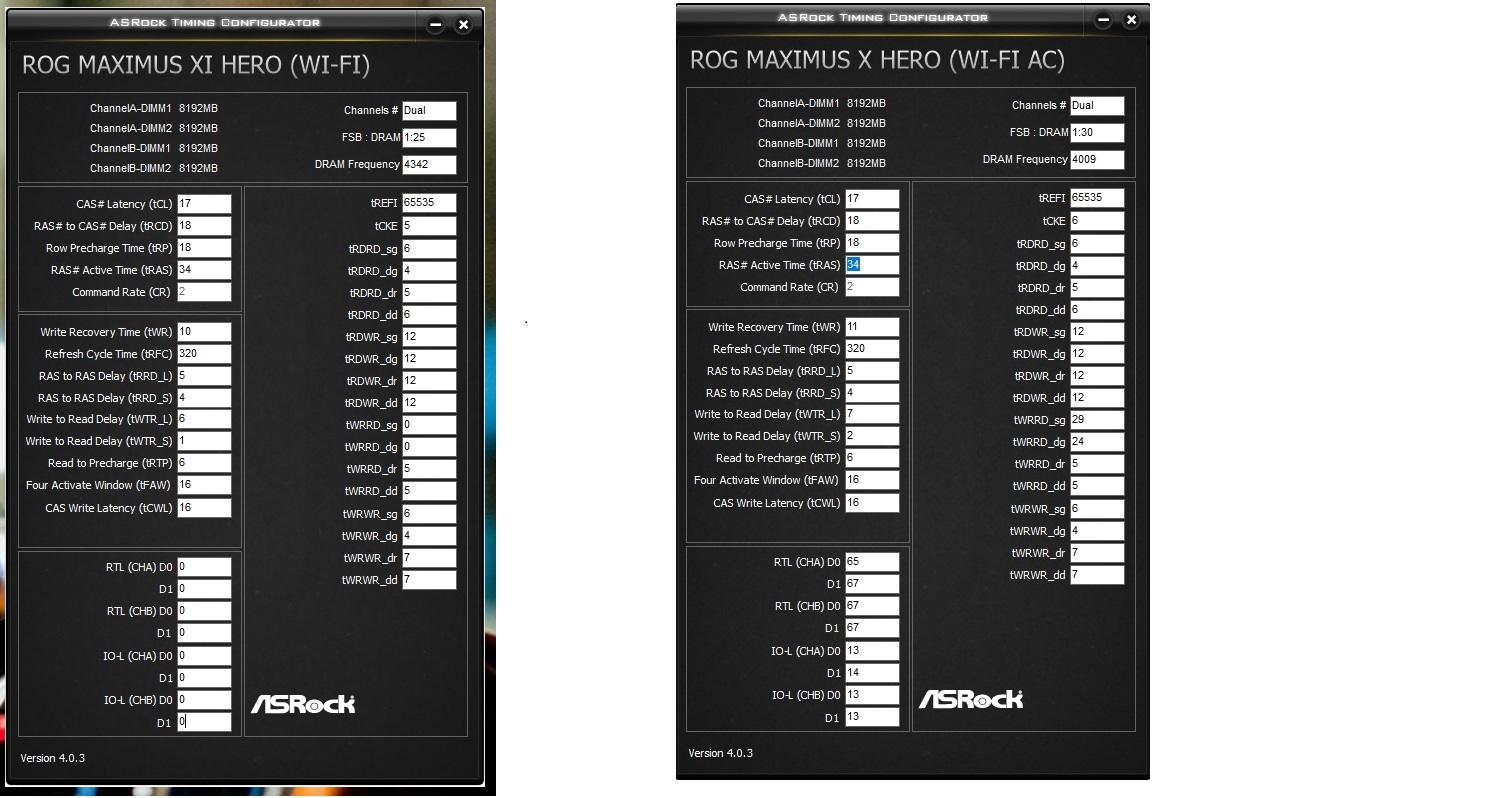The image size is (1493, 798).
Task: Click ROG MAXIMUS XI HERO (WI-FI) title text
Action: pyautogui.click(x=196, y=66)
